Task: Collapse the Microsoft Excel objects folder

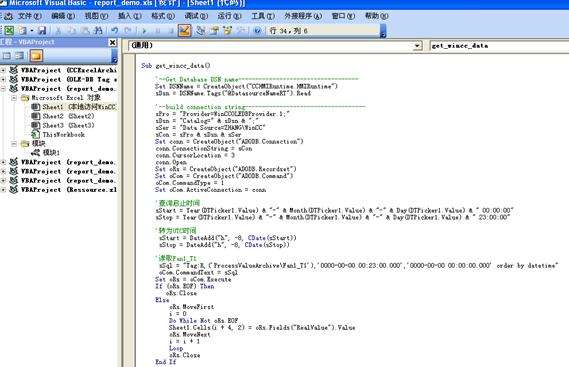Action: 14,98
